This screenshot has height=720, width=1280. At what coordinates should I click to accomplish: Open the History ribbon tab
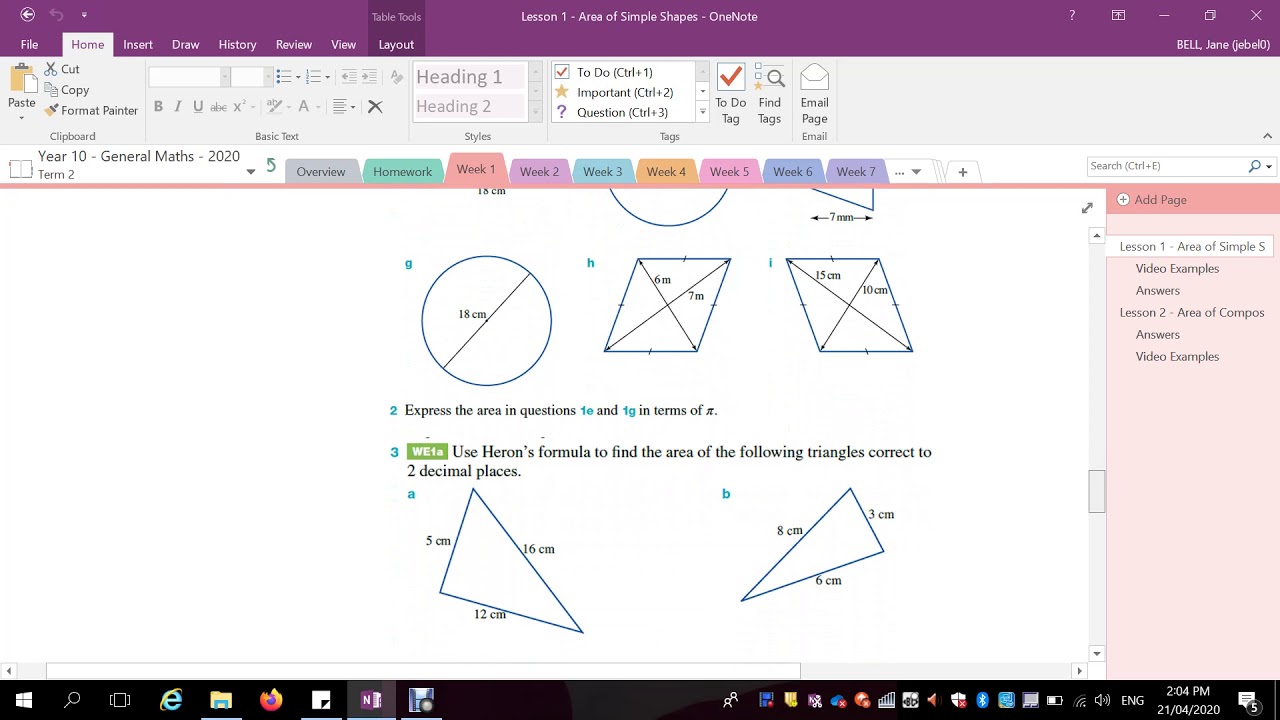click(237, 44)
